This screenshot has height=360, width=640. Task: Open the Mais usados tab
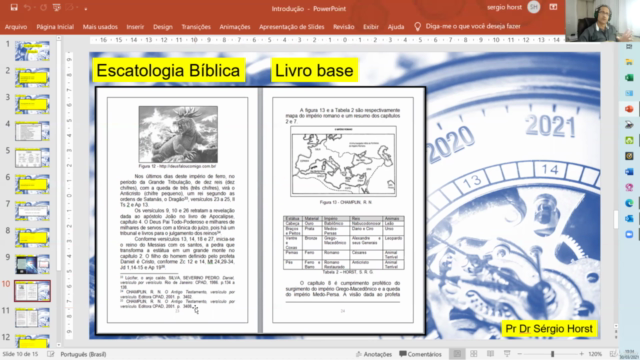click(100, 27)
